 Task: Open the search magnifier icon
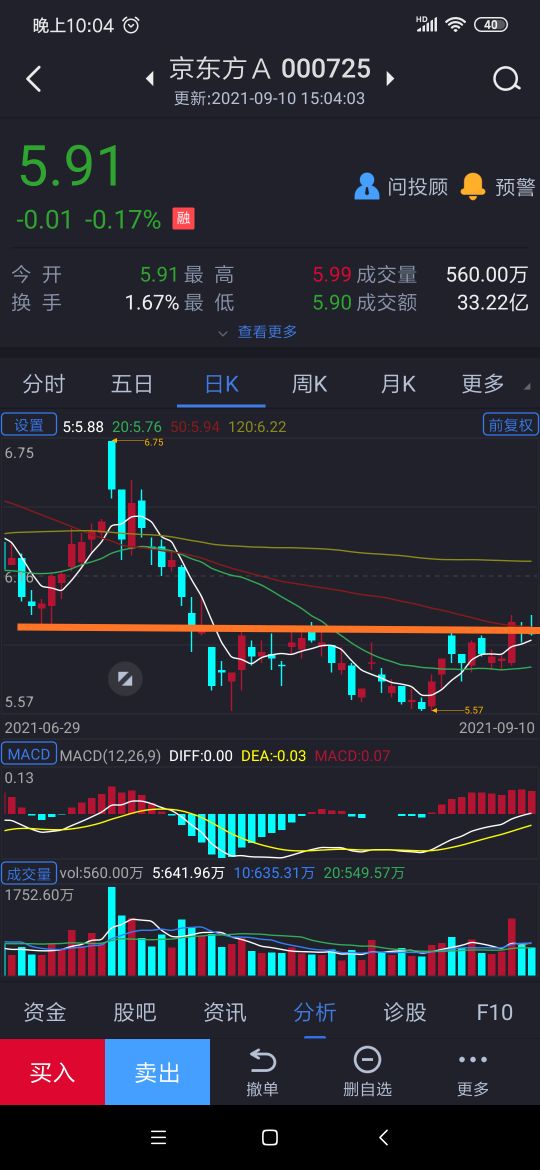(x=506, y=78)
